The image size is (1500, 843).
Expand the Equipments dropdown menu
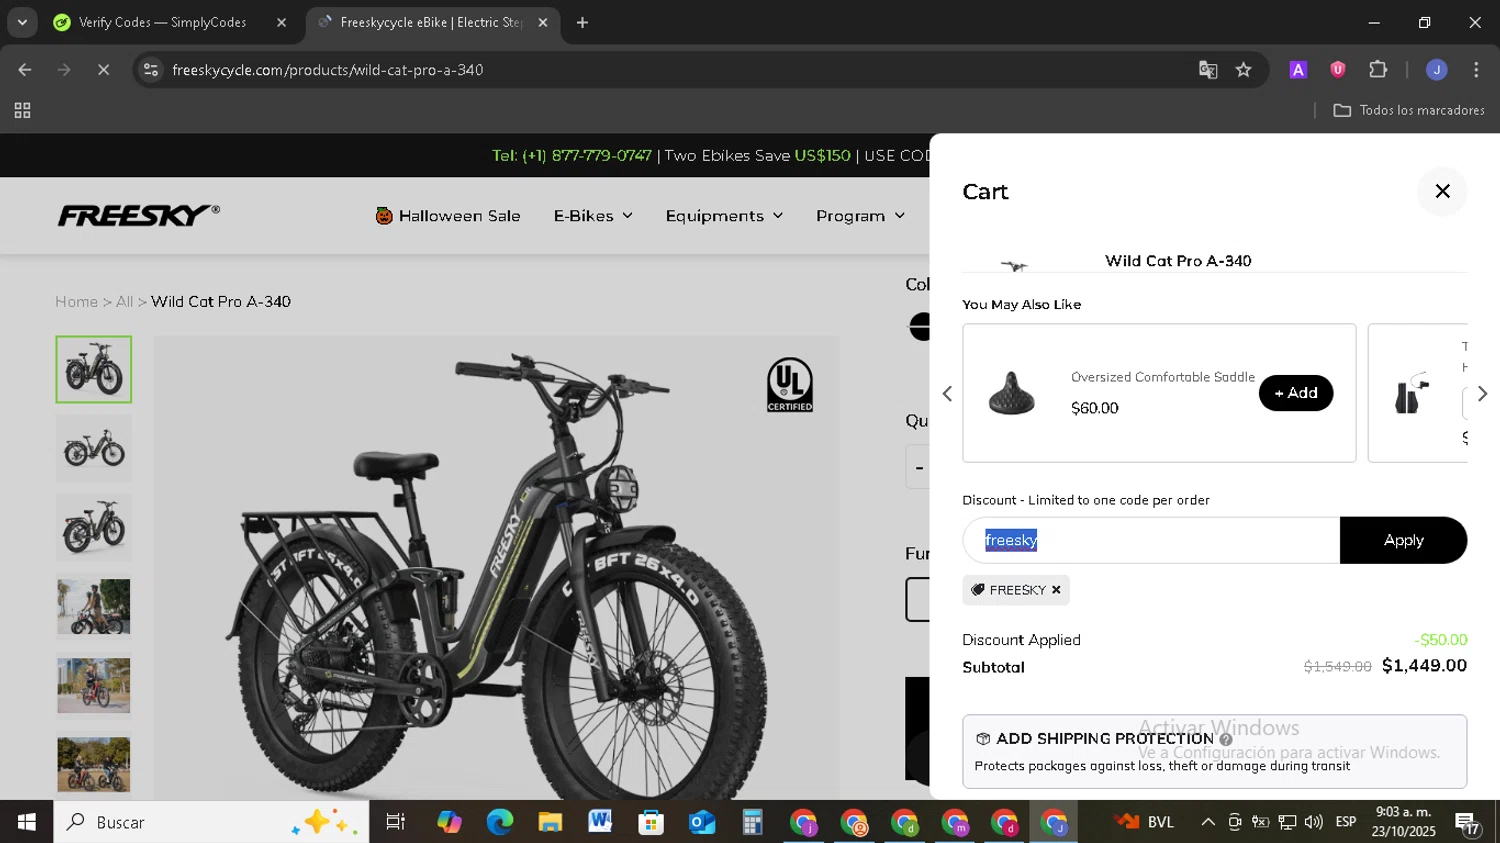pos(724,216)
